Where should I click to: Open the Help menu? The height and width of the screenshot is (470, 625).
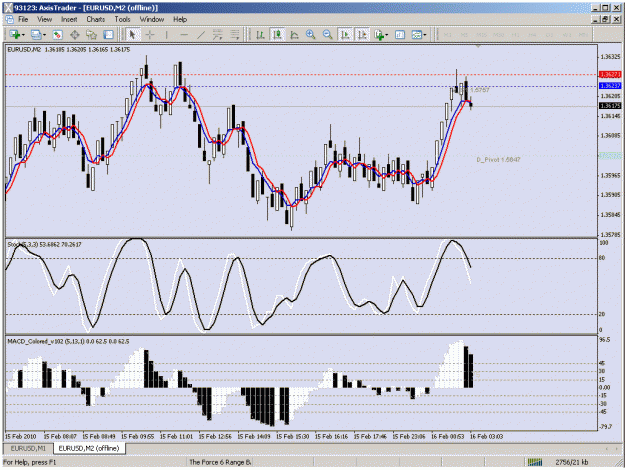tap(180, 19)
